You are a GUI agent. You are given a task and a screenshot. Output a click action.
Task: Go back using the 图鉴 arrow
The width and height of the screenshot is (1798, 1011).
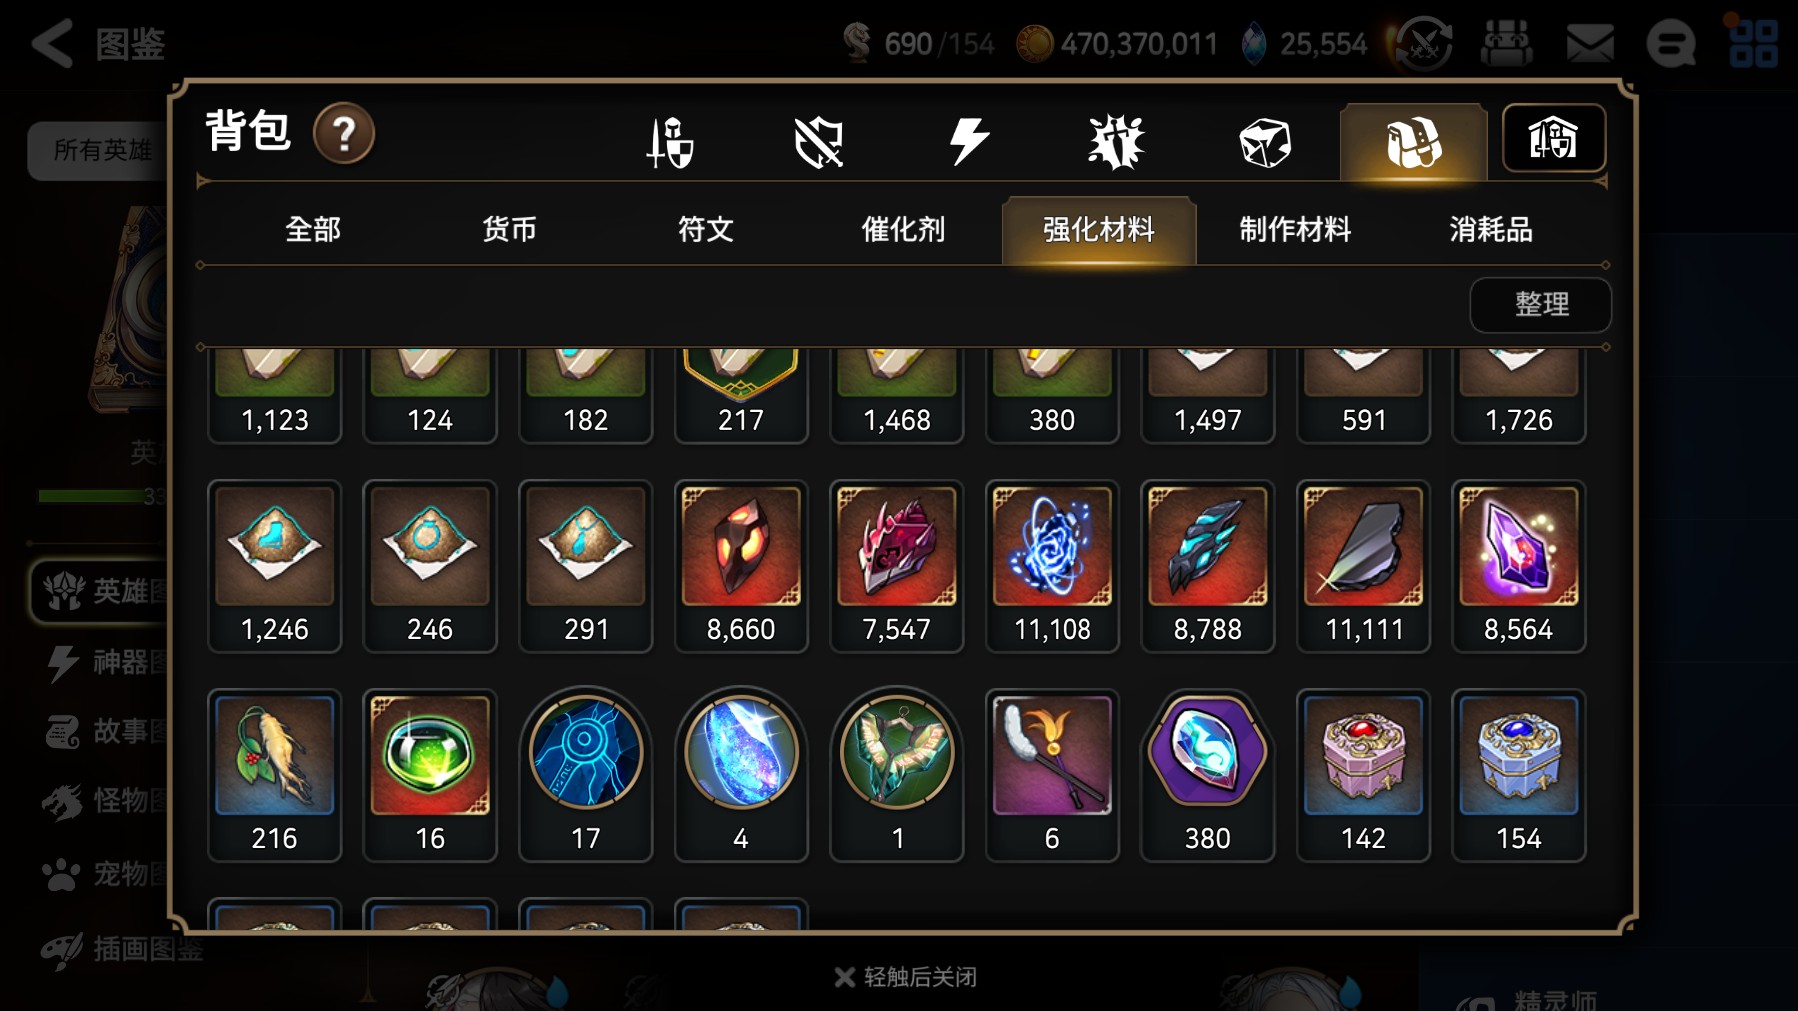(x=97, y=44)
